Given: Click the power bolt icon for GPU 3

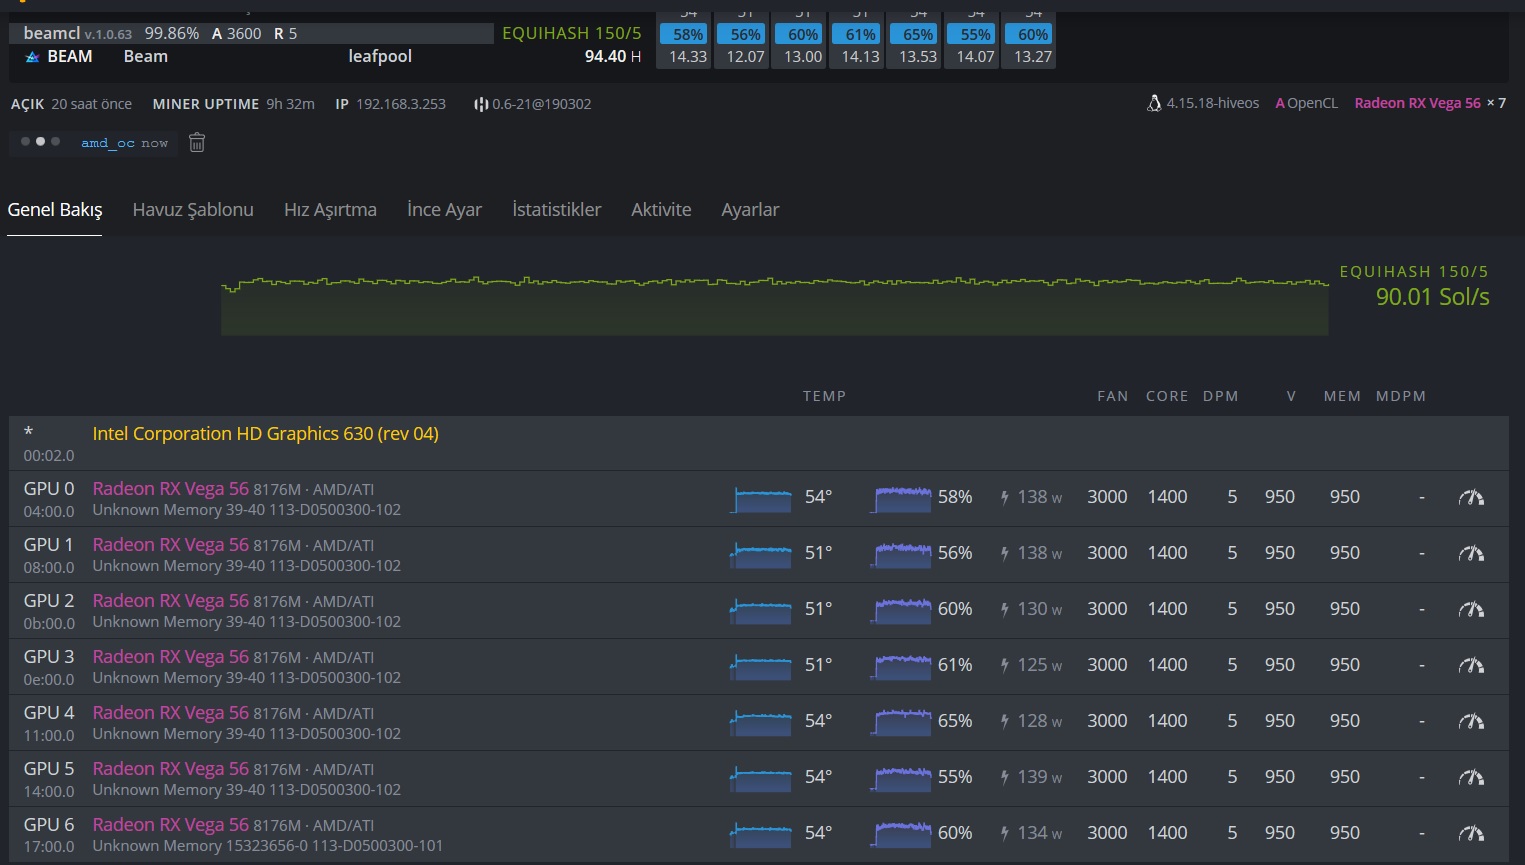Looking at the screenshot, I should (x=1004, y=665).
